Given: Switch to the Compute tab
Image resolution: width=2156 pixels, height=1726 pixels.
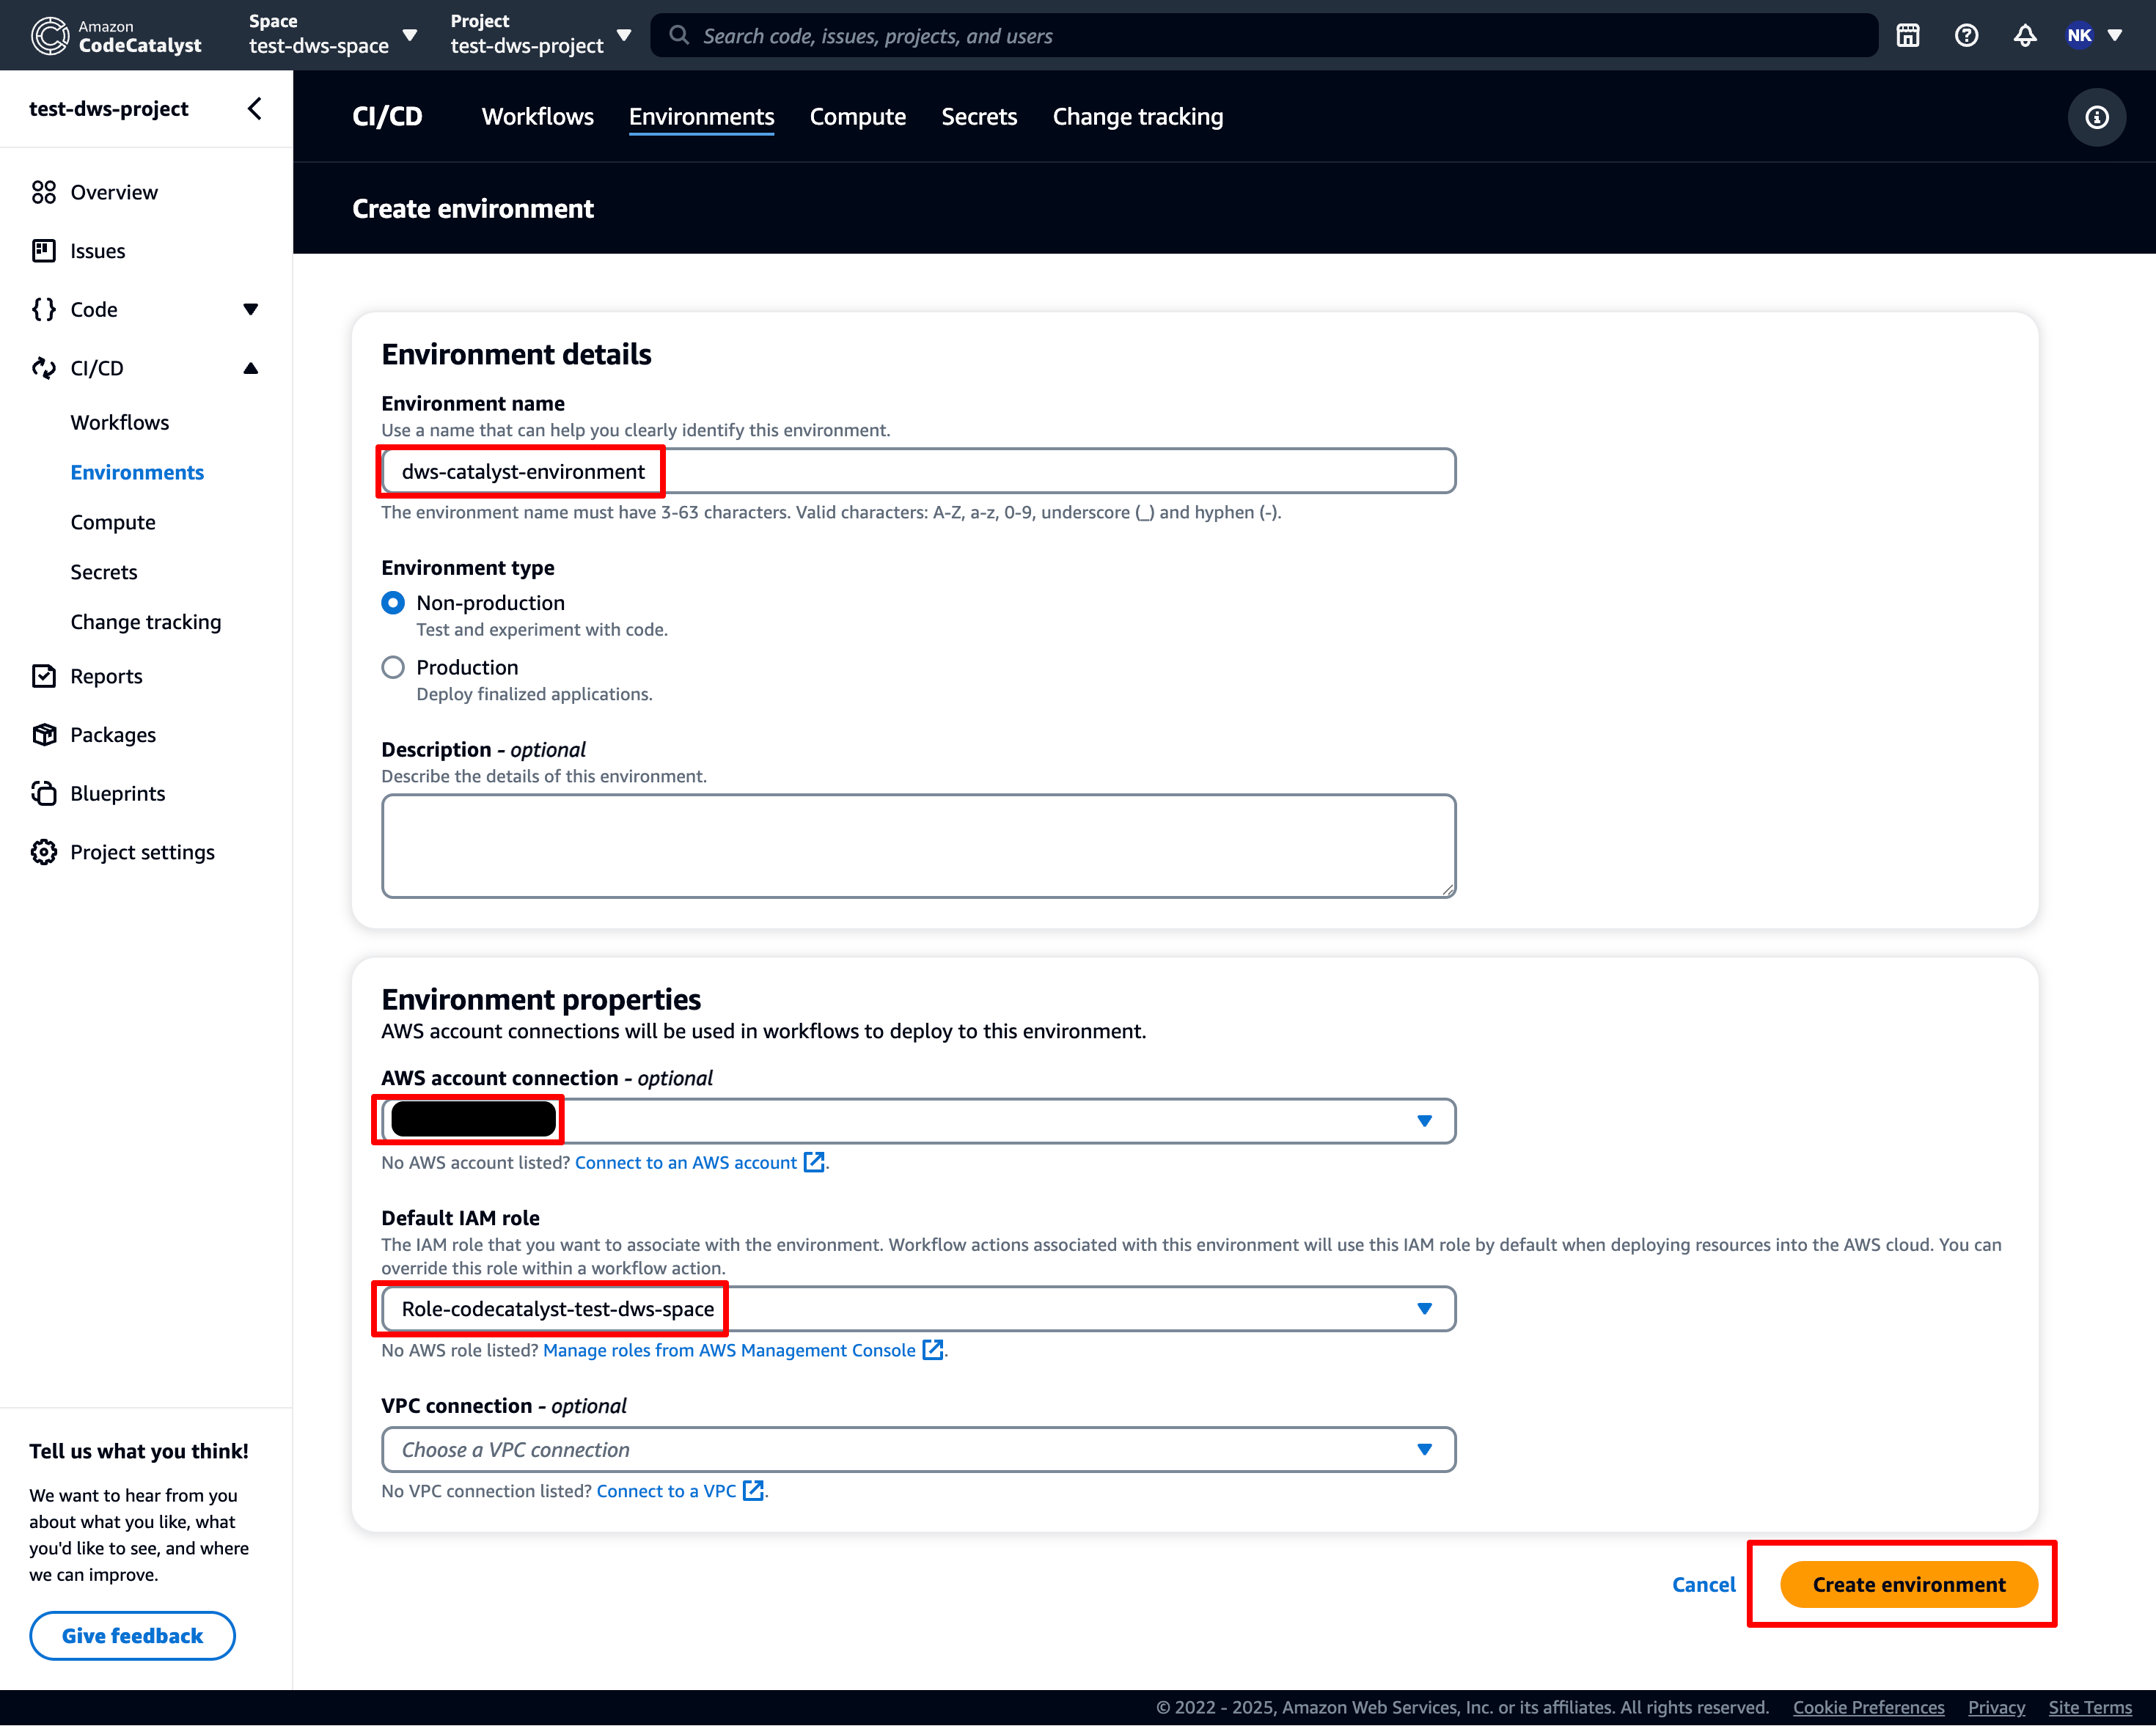Looking at the screenshot, I should click(857, 117).
